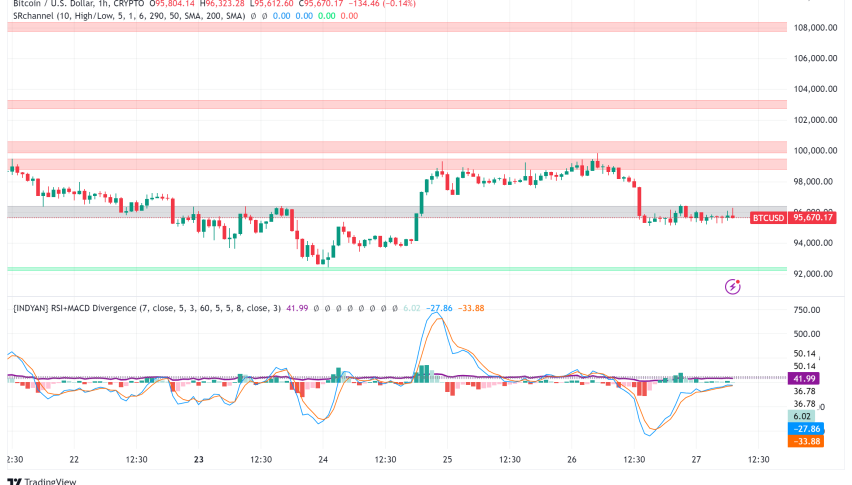852x485 pixels.
Task: Click the 41.99 purple RSI value tag
Action: click(x=804, y=379)
